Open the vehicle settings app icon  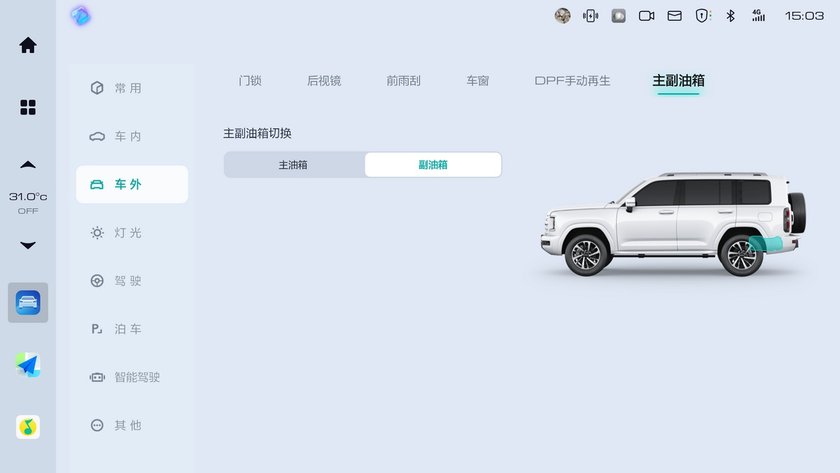pyautogui.click(x=28, y=302)
